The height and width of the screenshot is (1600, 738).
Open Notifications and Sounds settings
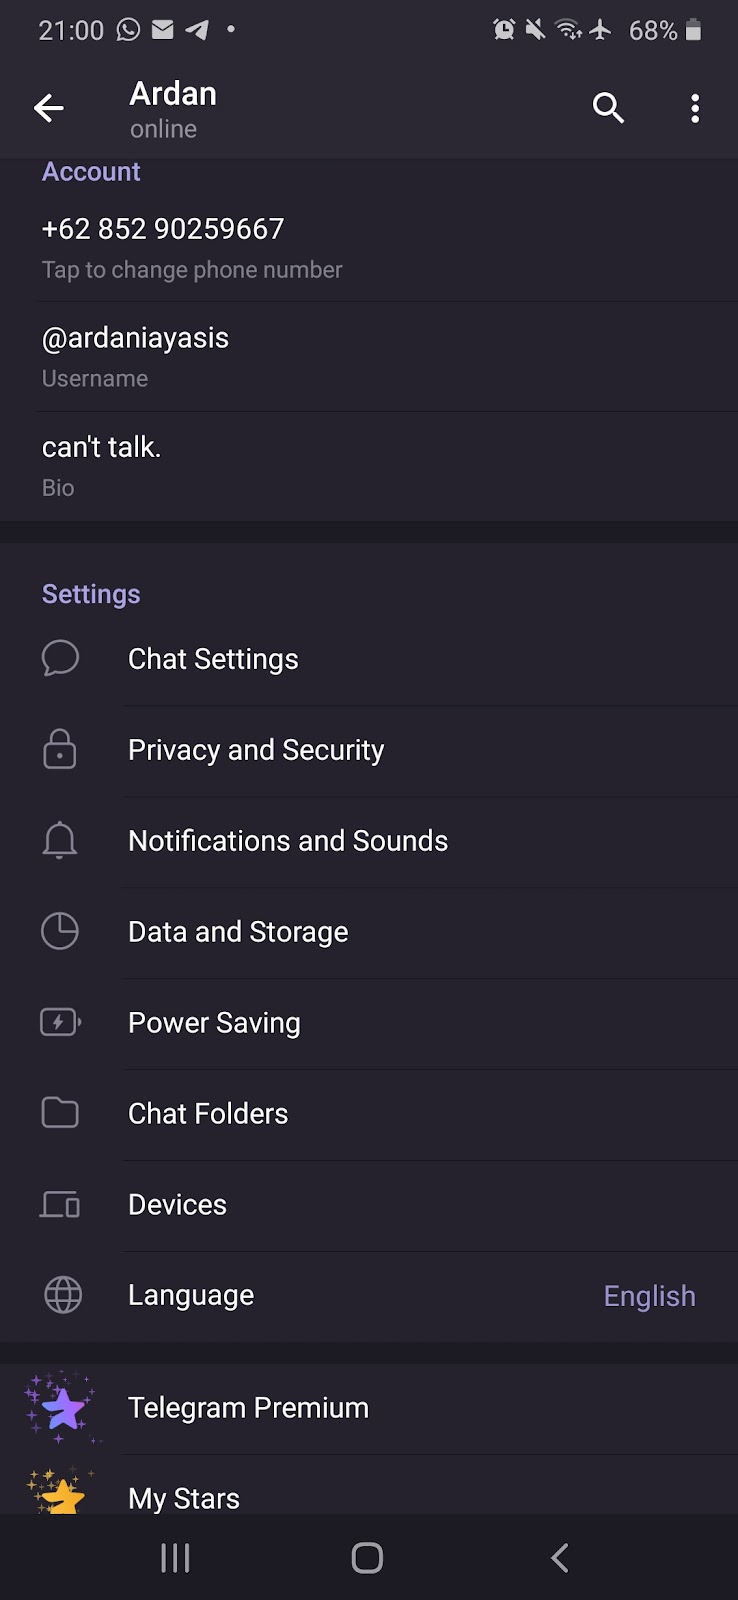pyautogui.click(x=288, y=841)
